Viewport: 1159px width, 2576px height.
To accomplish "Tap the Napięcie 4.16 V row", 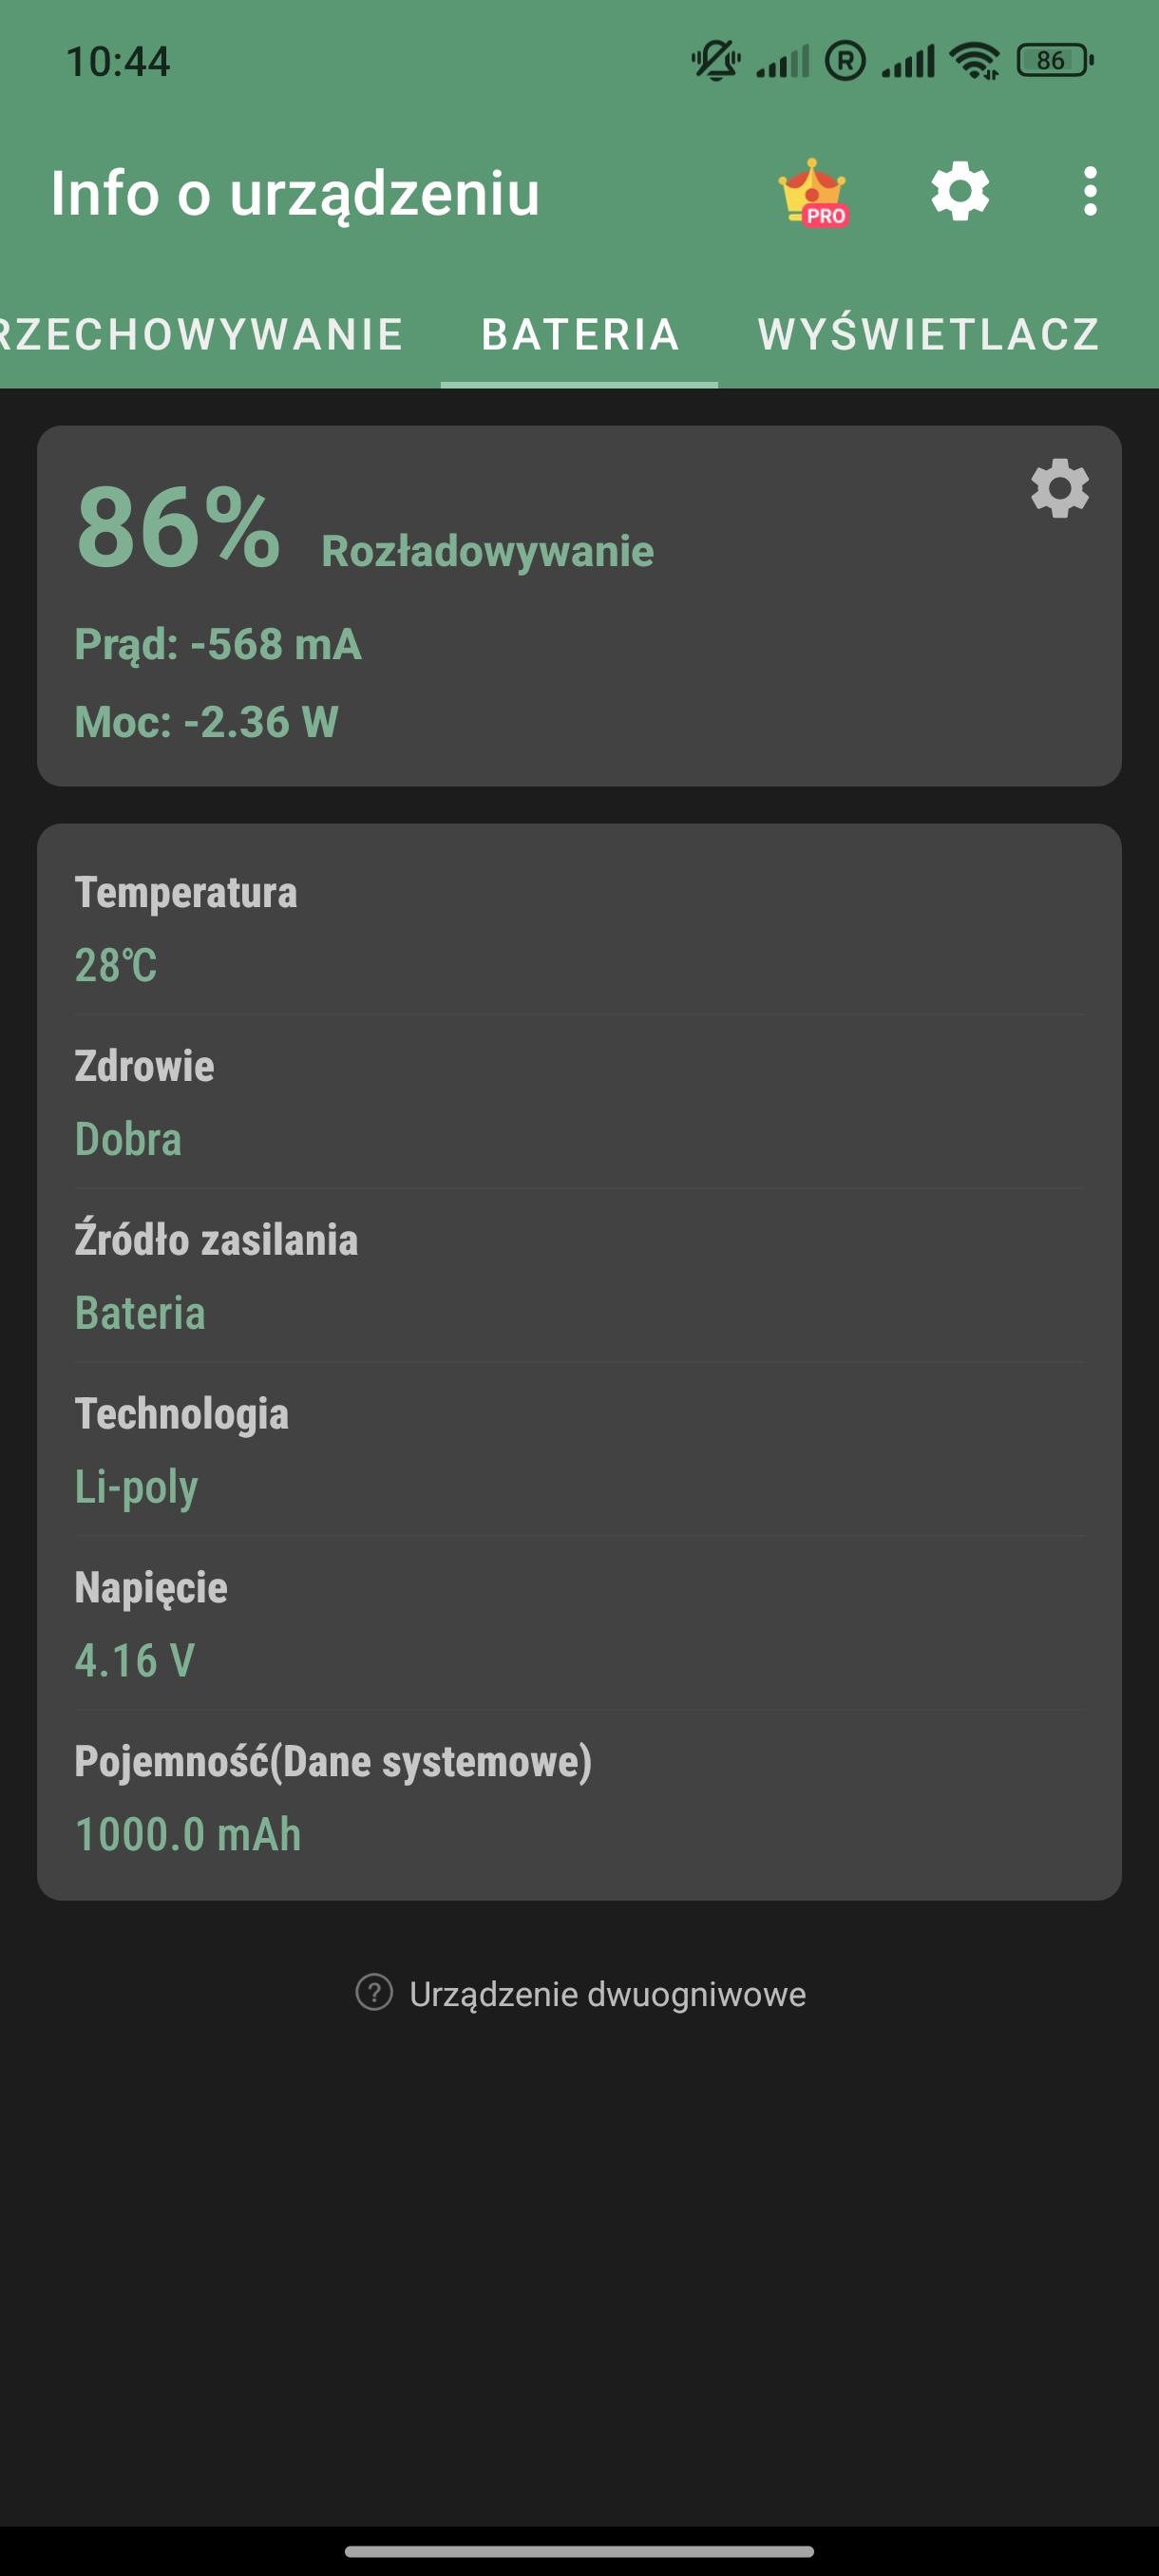I will [x=579, y=1624].
